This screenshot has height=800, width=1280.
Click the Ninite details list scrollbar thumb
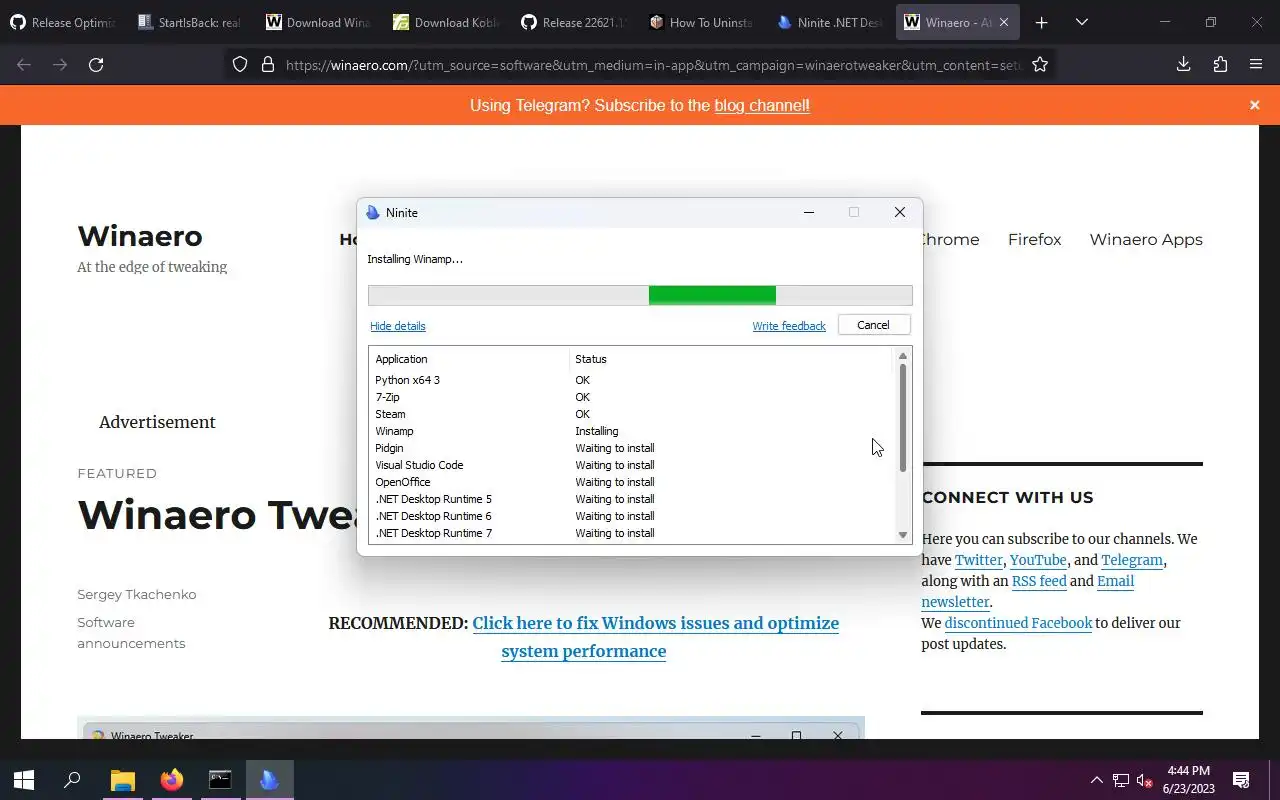tap(903, 418)
